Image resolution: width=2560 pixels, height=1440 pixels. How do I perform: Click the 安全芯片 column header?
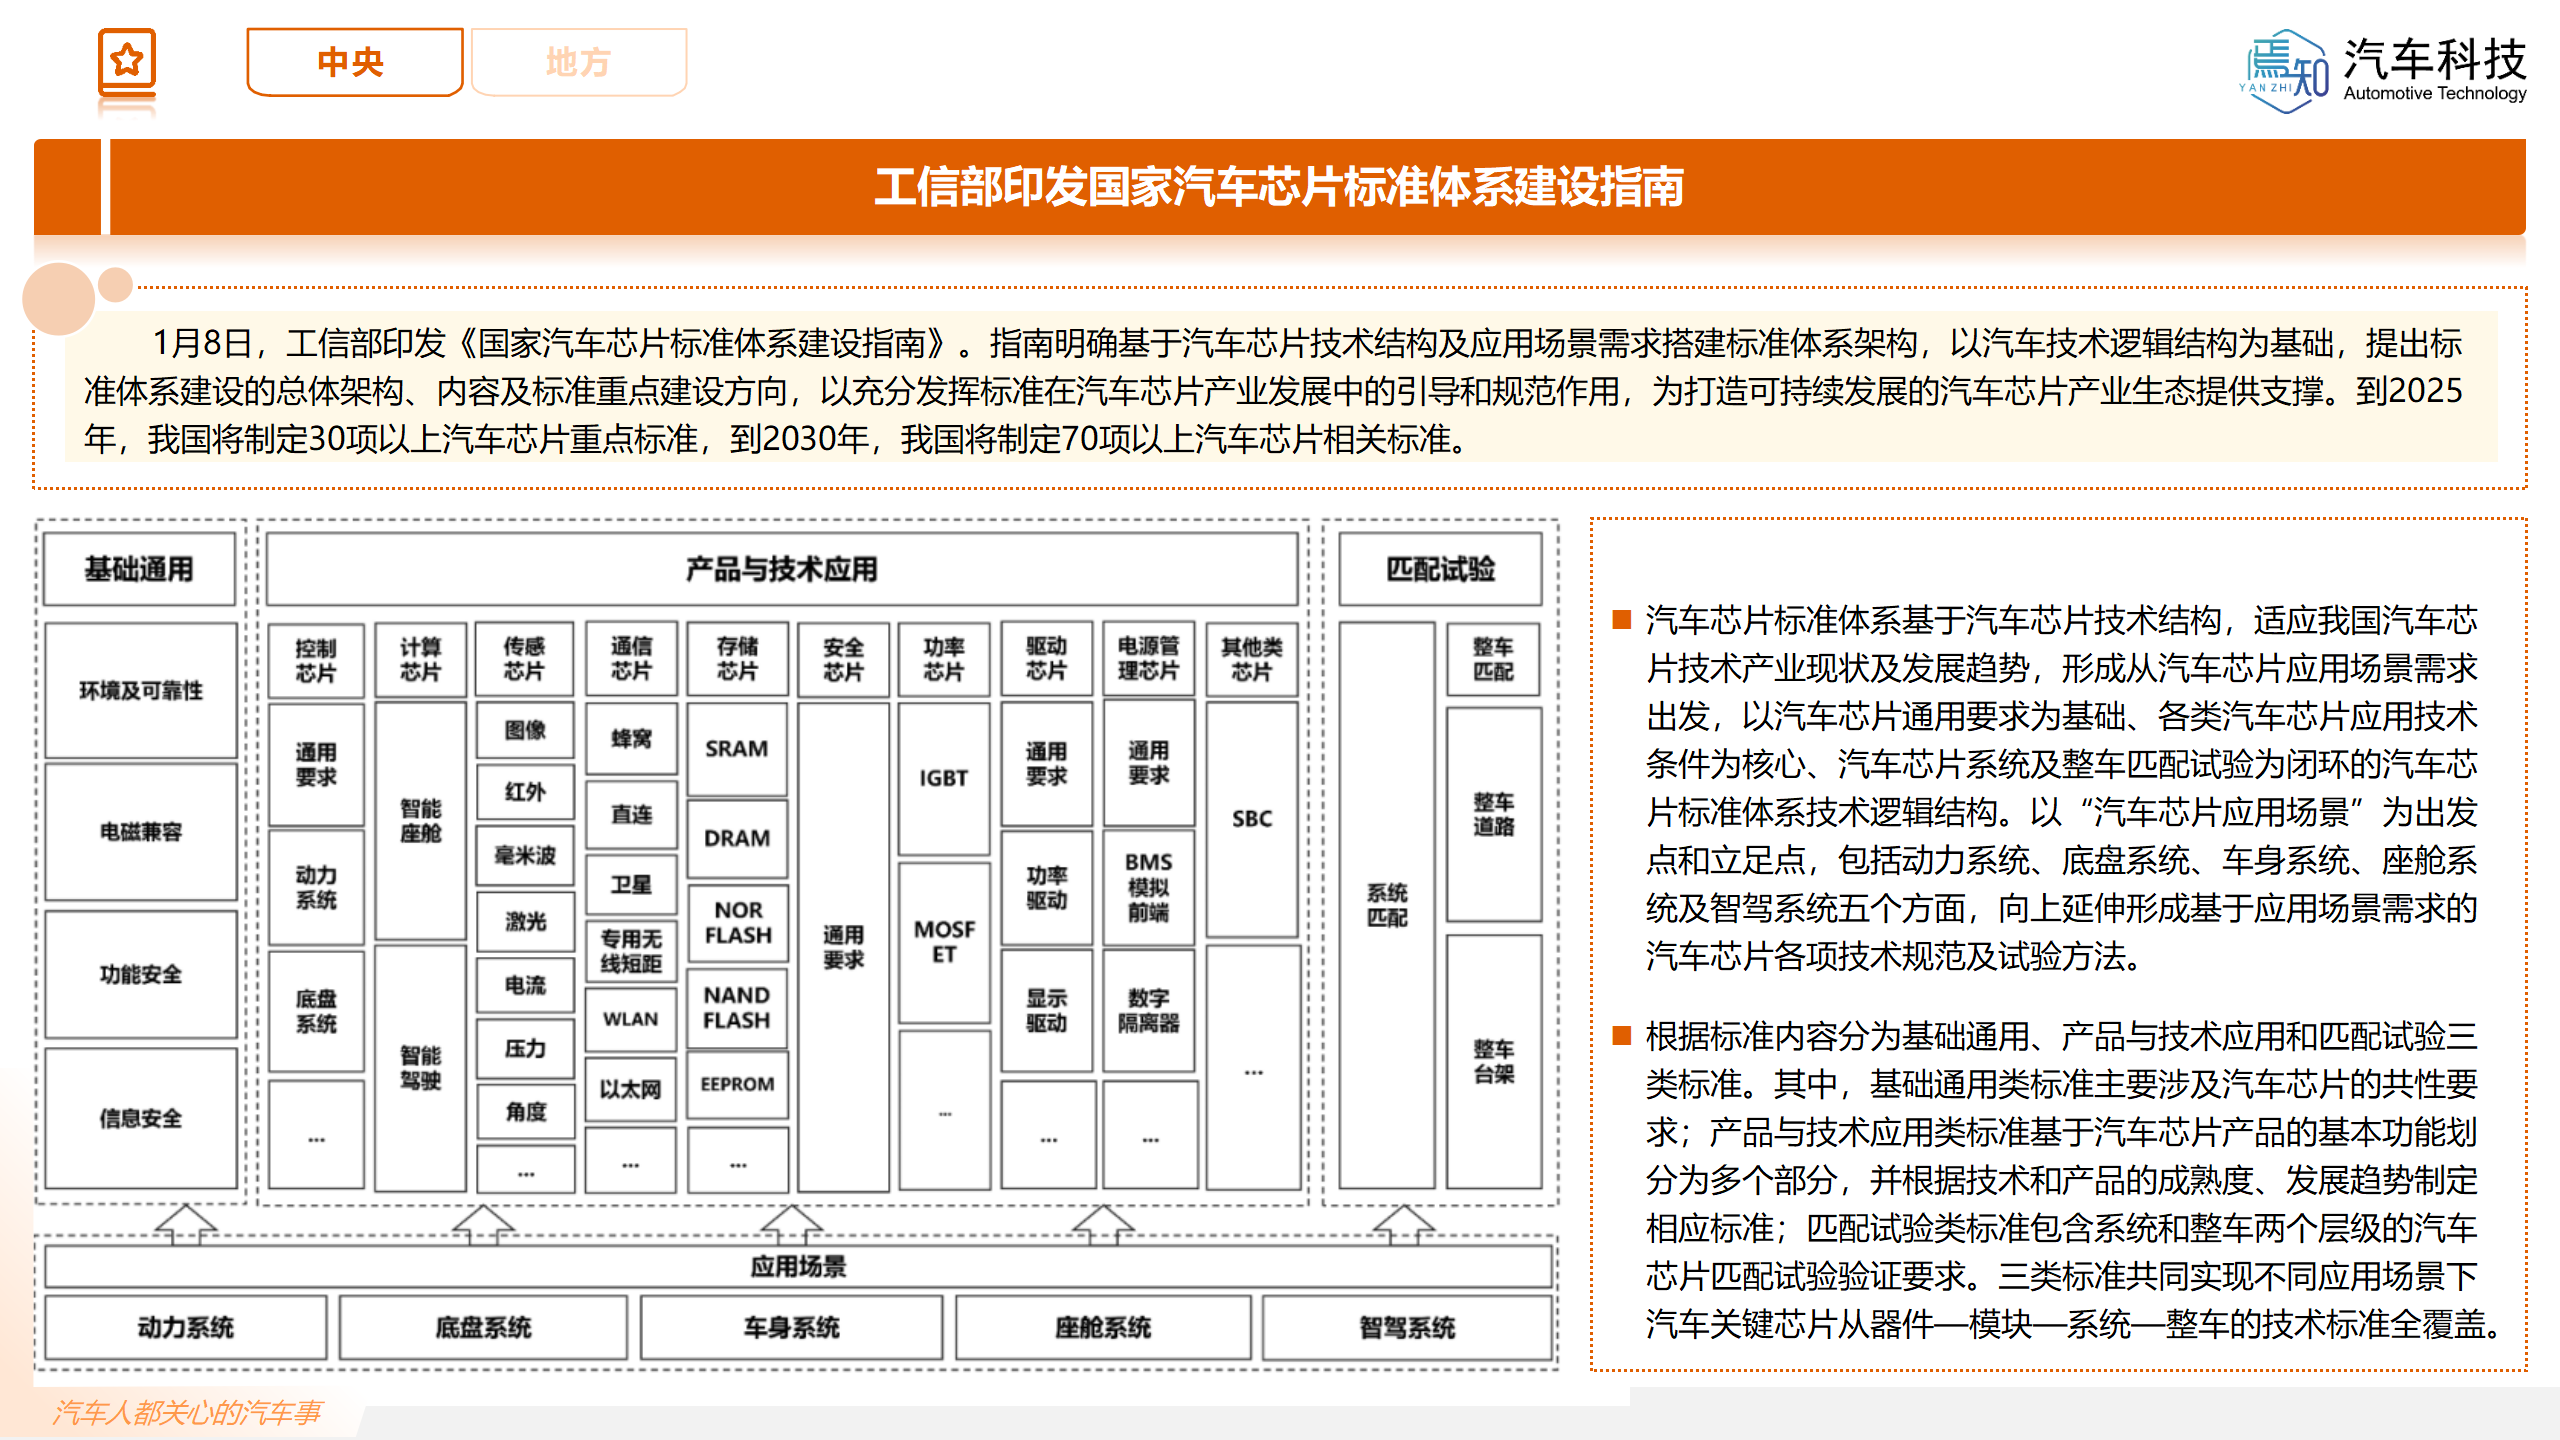[843, 660]
